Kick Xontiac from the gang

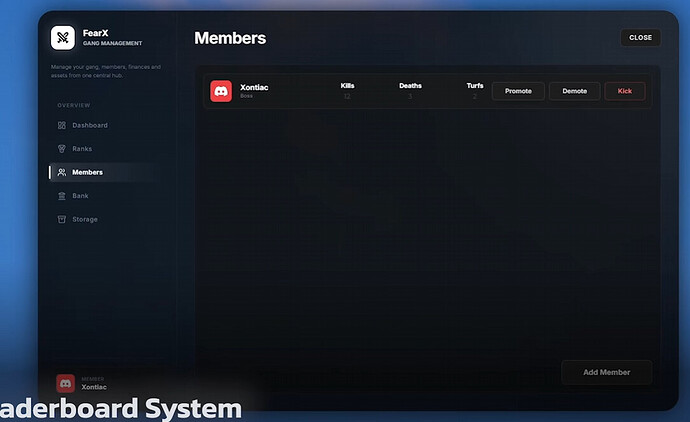[x=625, y=91]
